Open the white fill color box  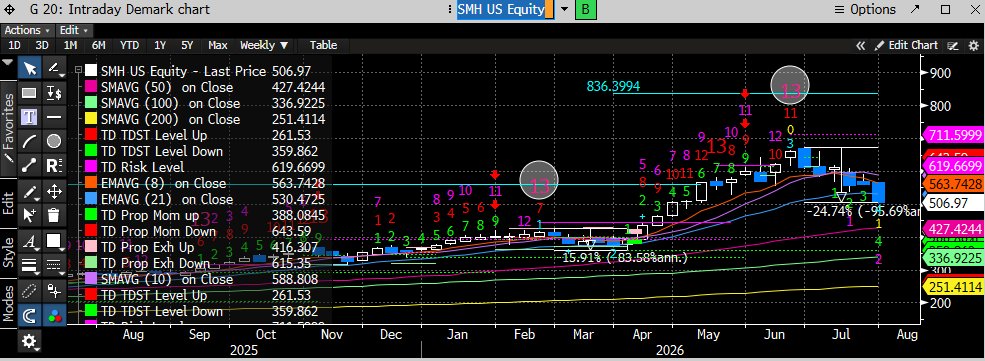54,241
